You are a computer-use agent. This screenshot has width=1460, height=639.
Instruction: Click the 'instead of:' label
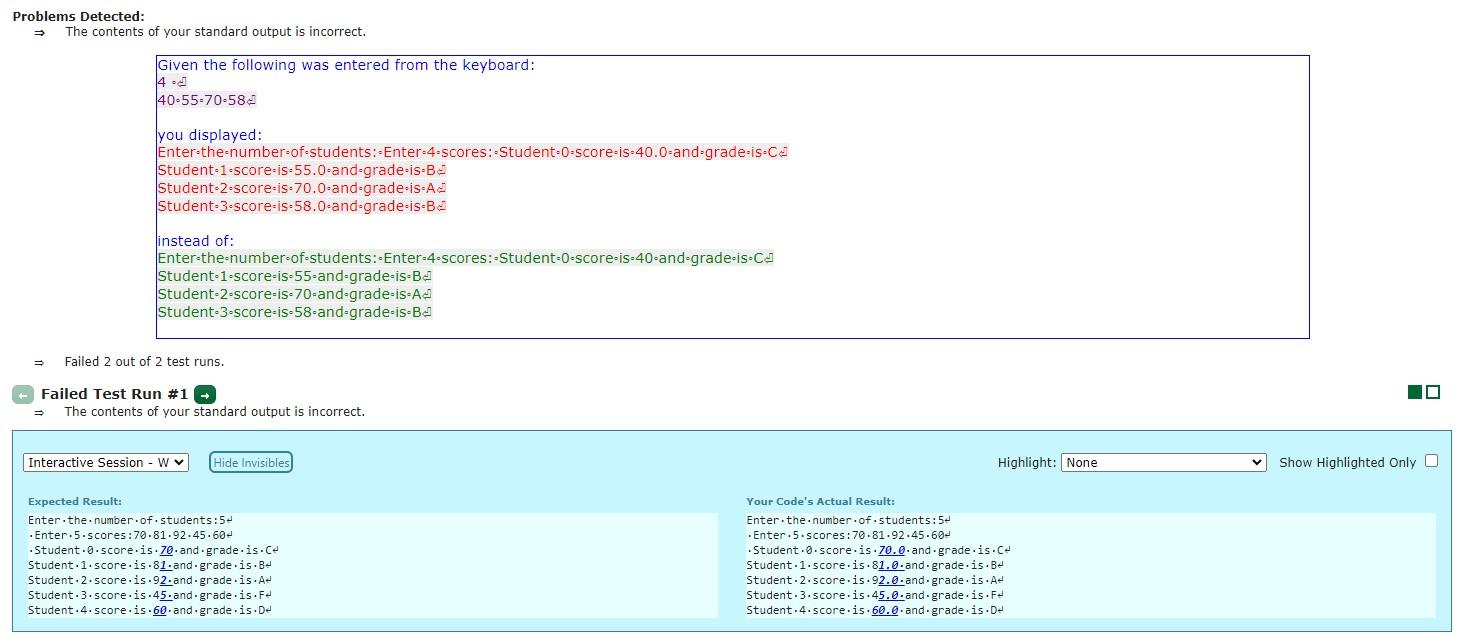(195, 241)
